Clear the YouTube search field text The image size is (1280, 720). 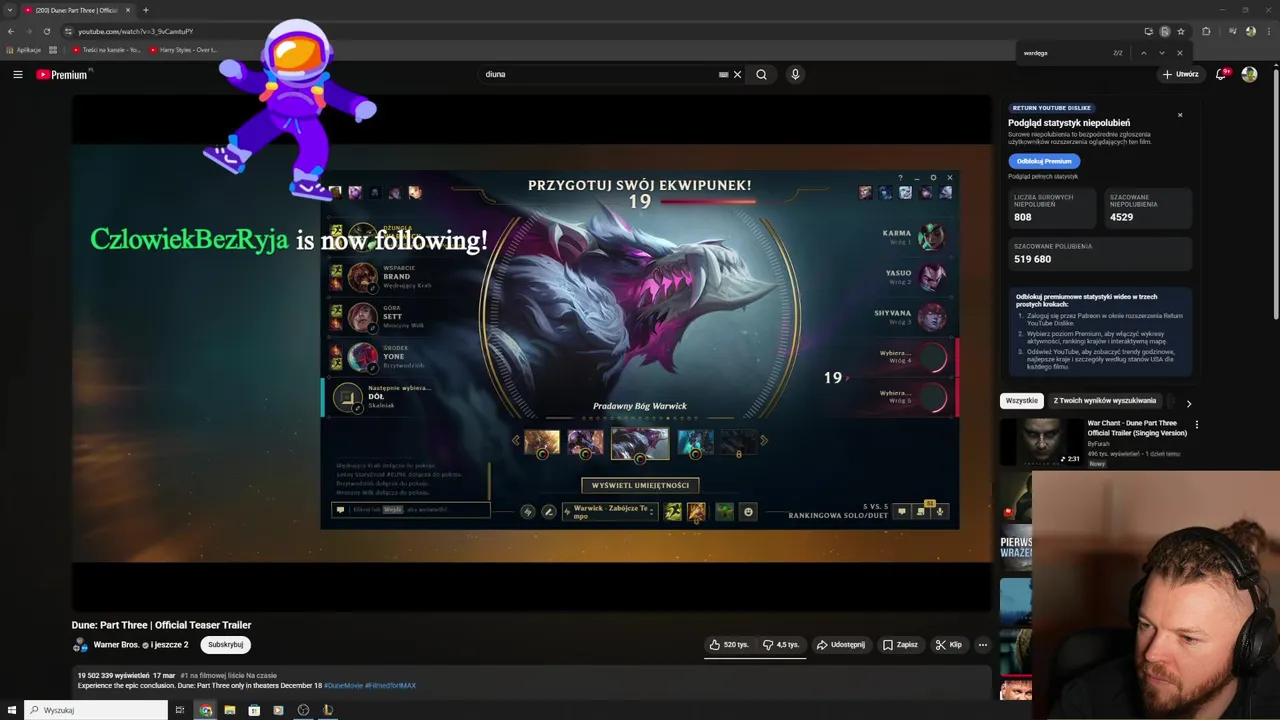coord(738,74)
